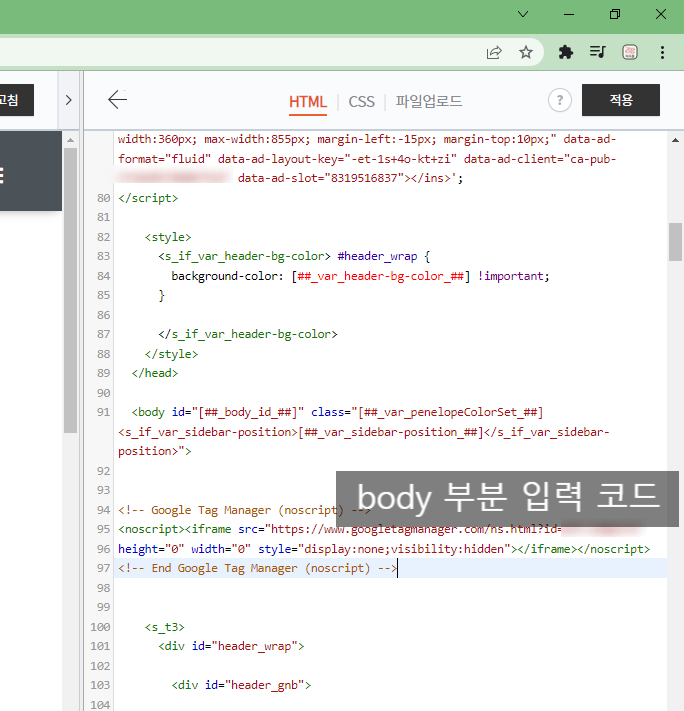Click </s_if_var_header-bg-color> on line 87
The image size is (684, 711).
[248, 334]
